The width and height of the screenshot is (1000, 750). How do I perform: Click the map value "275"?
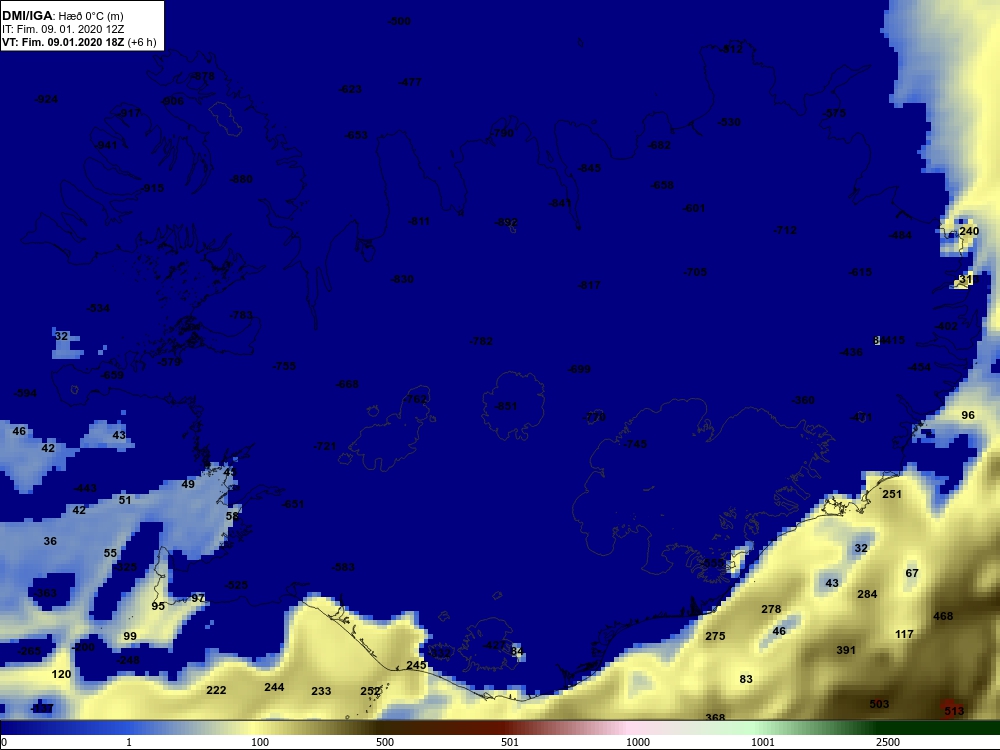coord(716,636)
